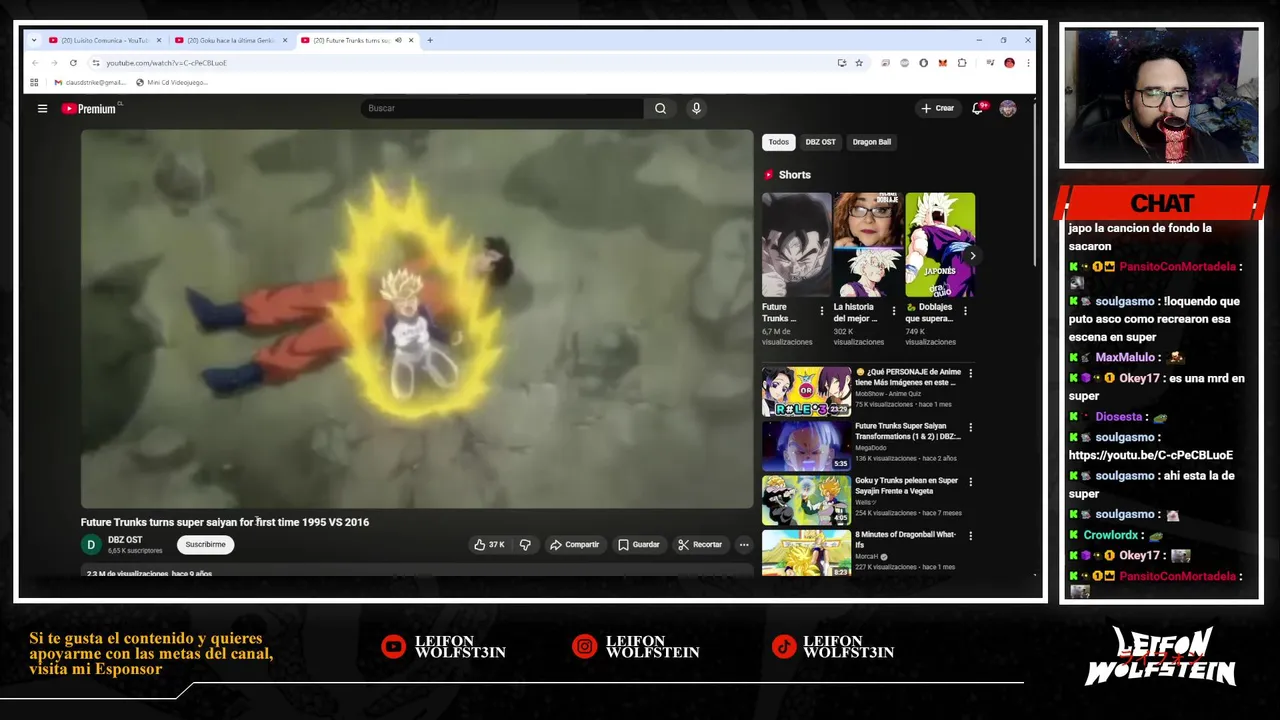Open the bookmarks bar apps grid
The width and height of the screenshot is (1280, 720).
coord(34,82)
